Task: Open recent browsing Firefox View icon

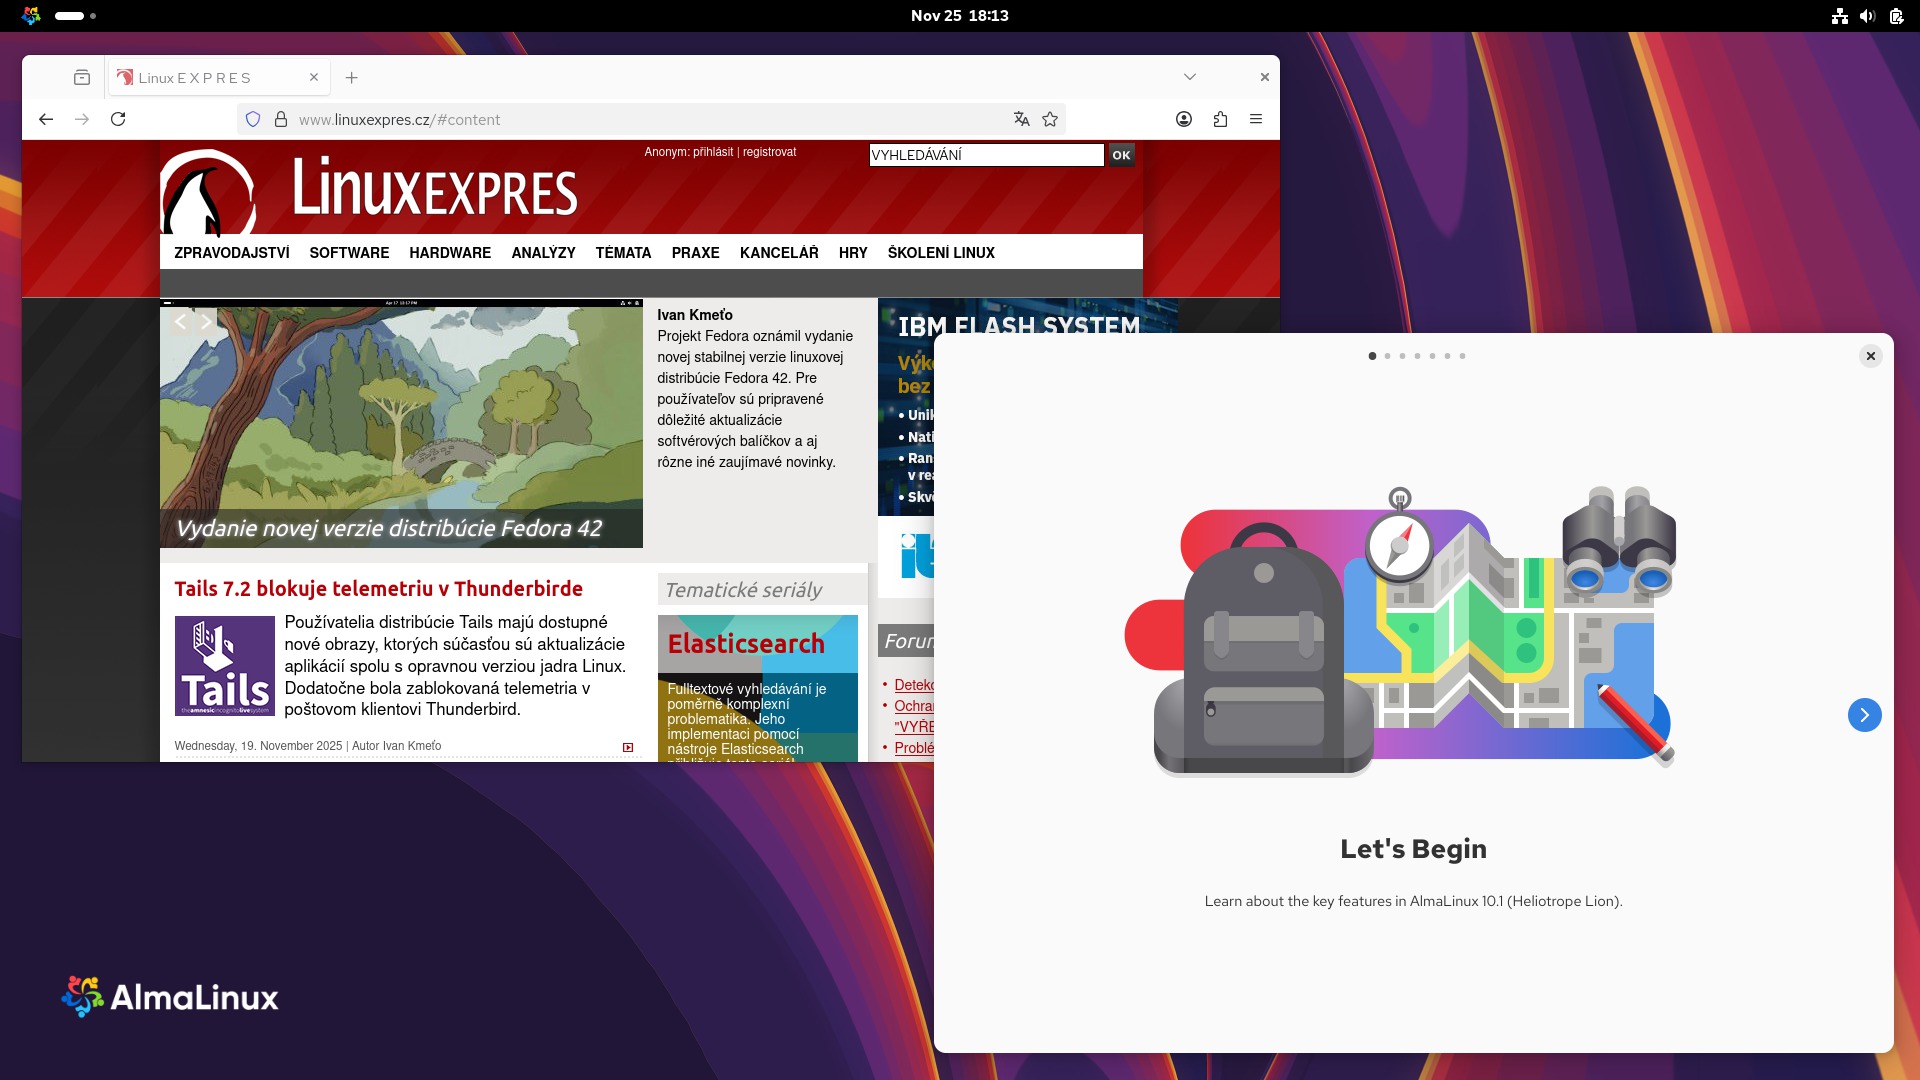Action: [x=82, y=77]
